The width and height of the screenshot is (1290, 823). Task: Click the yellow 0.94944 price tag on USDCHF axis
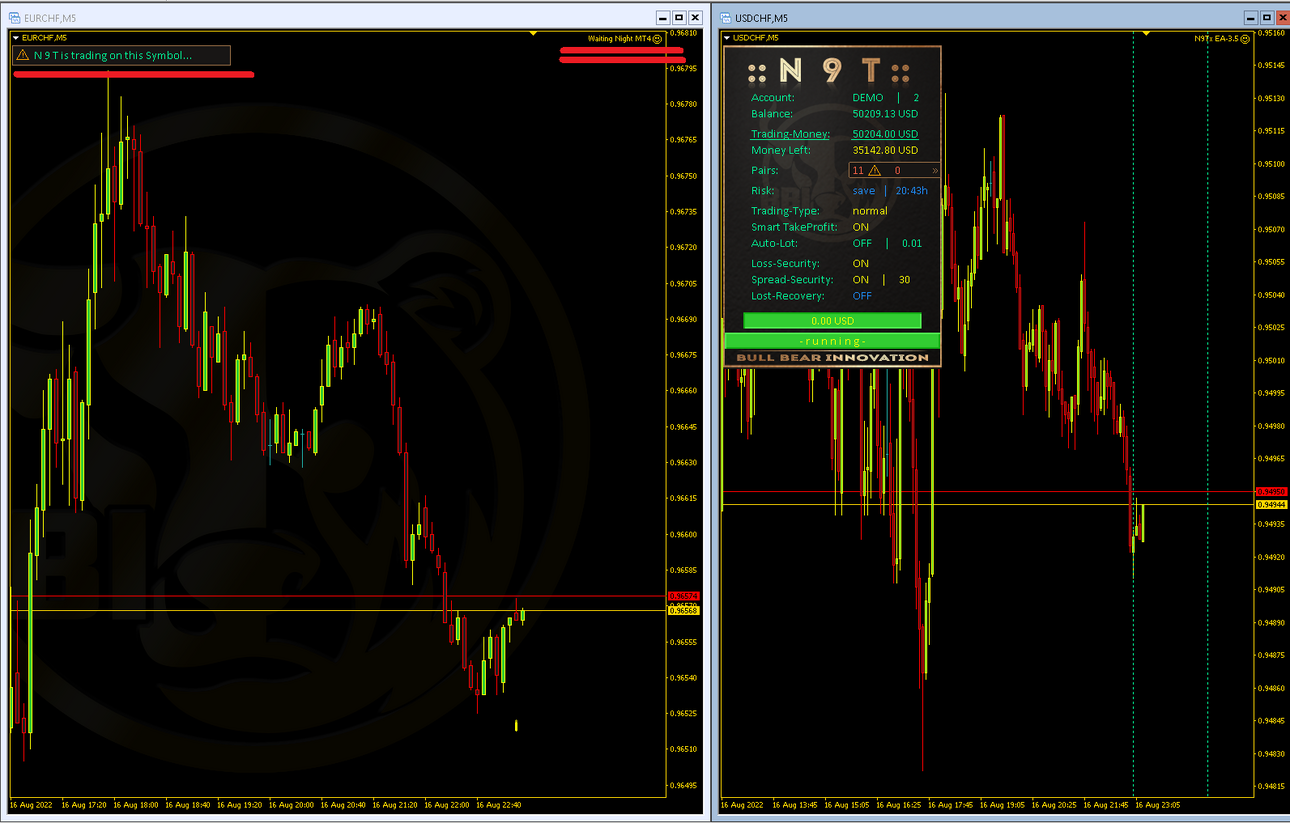pyautogui.click(x=1271, y=505)
